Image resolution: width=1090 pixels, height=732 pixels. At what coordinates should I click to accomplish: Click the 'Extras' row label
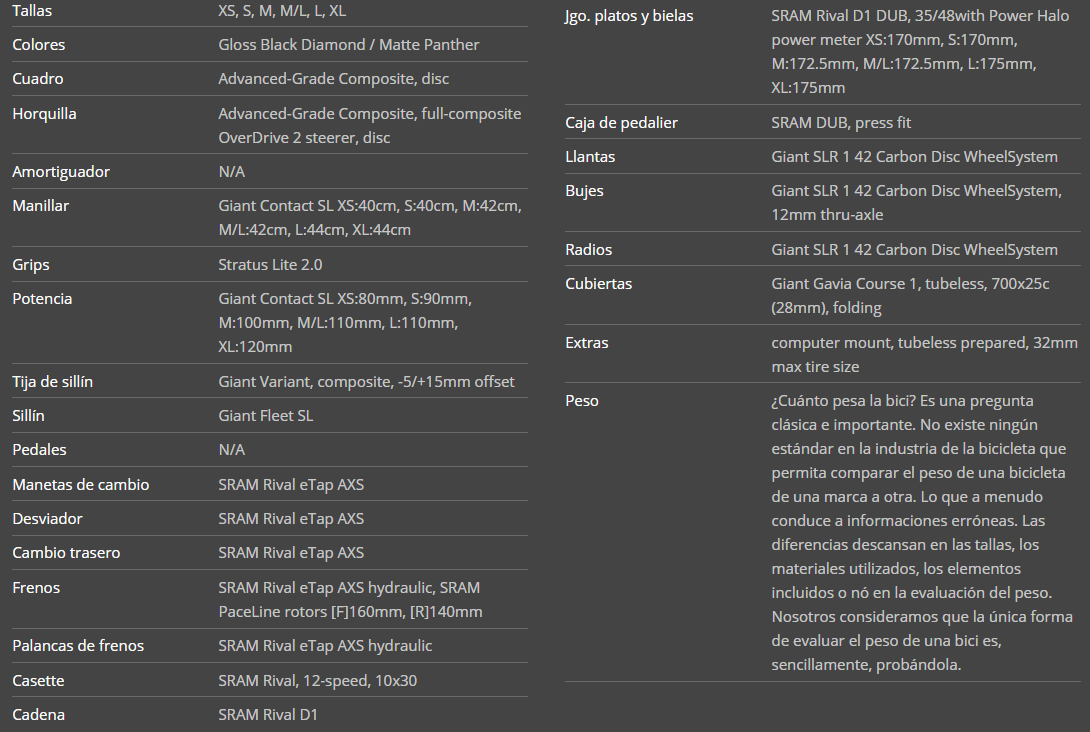coord(587,343)
